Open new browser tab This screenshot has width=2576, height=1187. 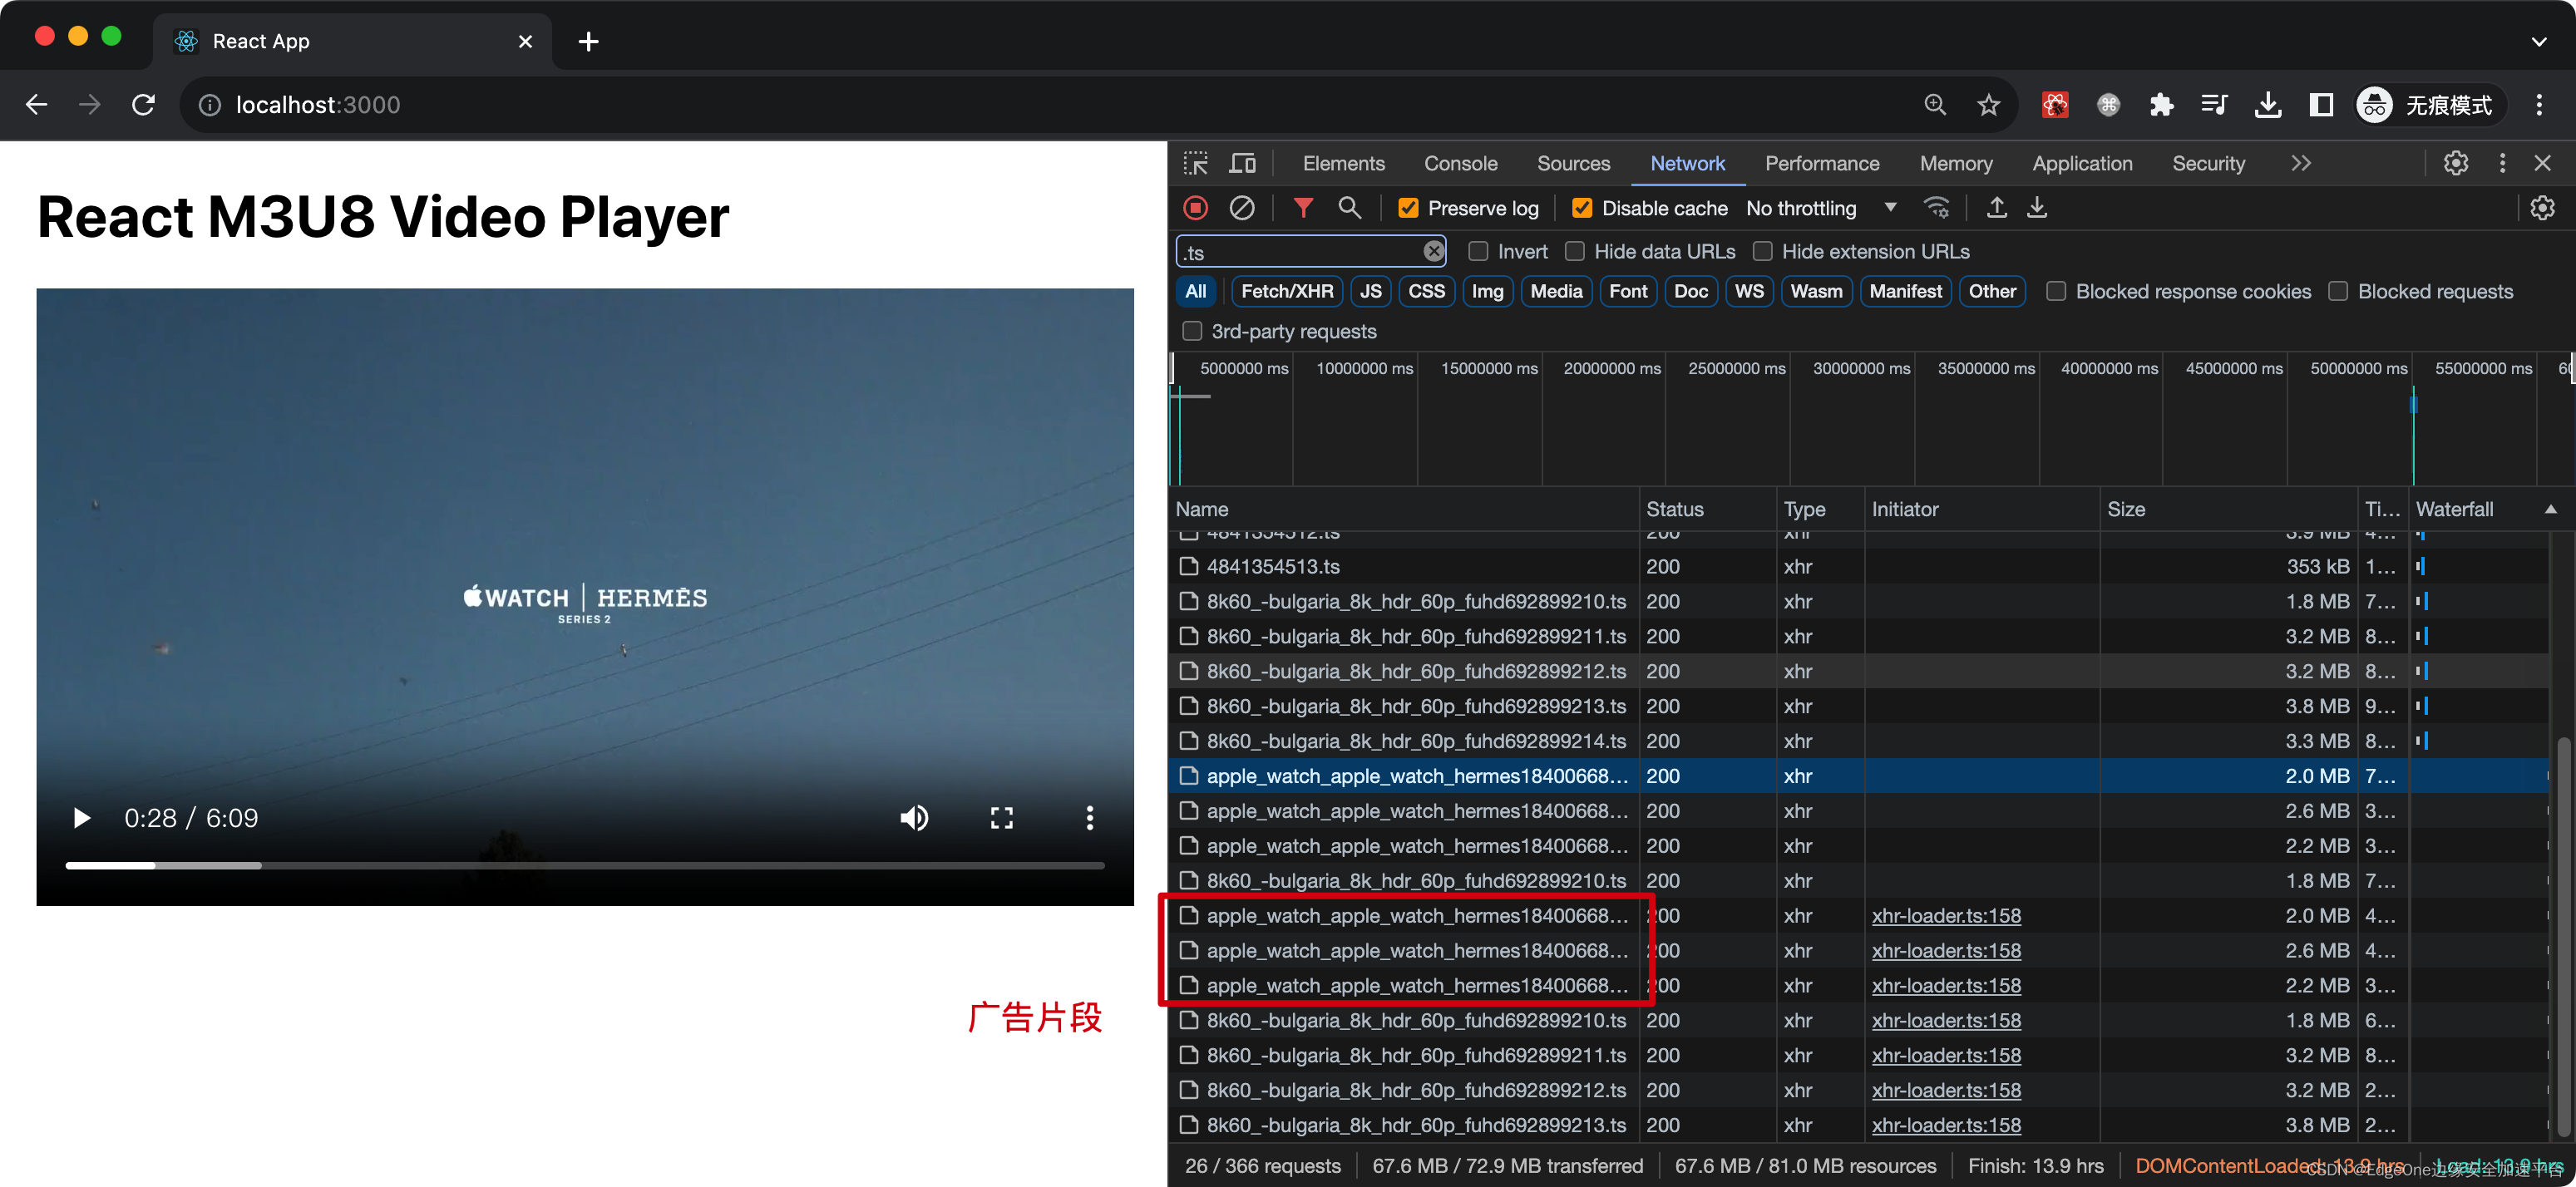point(588,41)
